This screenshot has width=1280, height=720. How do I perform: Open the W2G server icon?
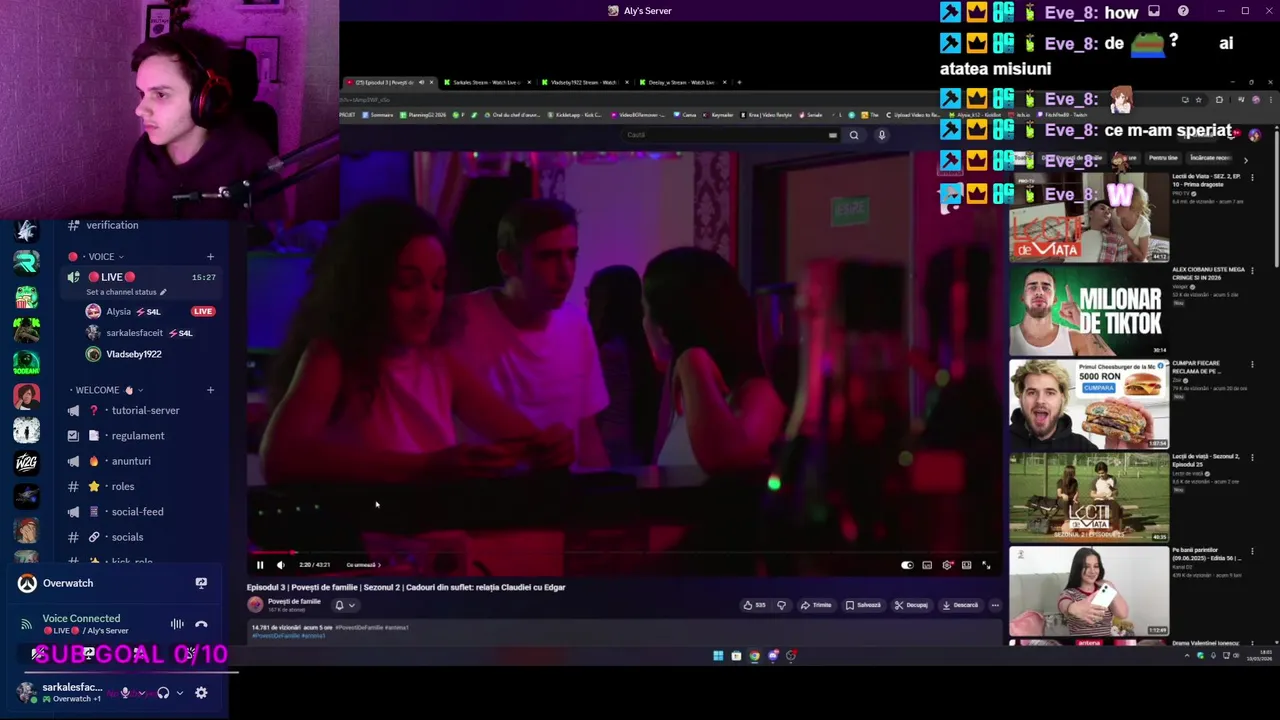pos(26,462)
